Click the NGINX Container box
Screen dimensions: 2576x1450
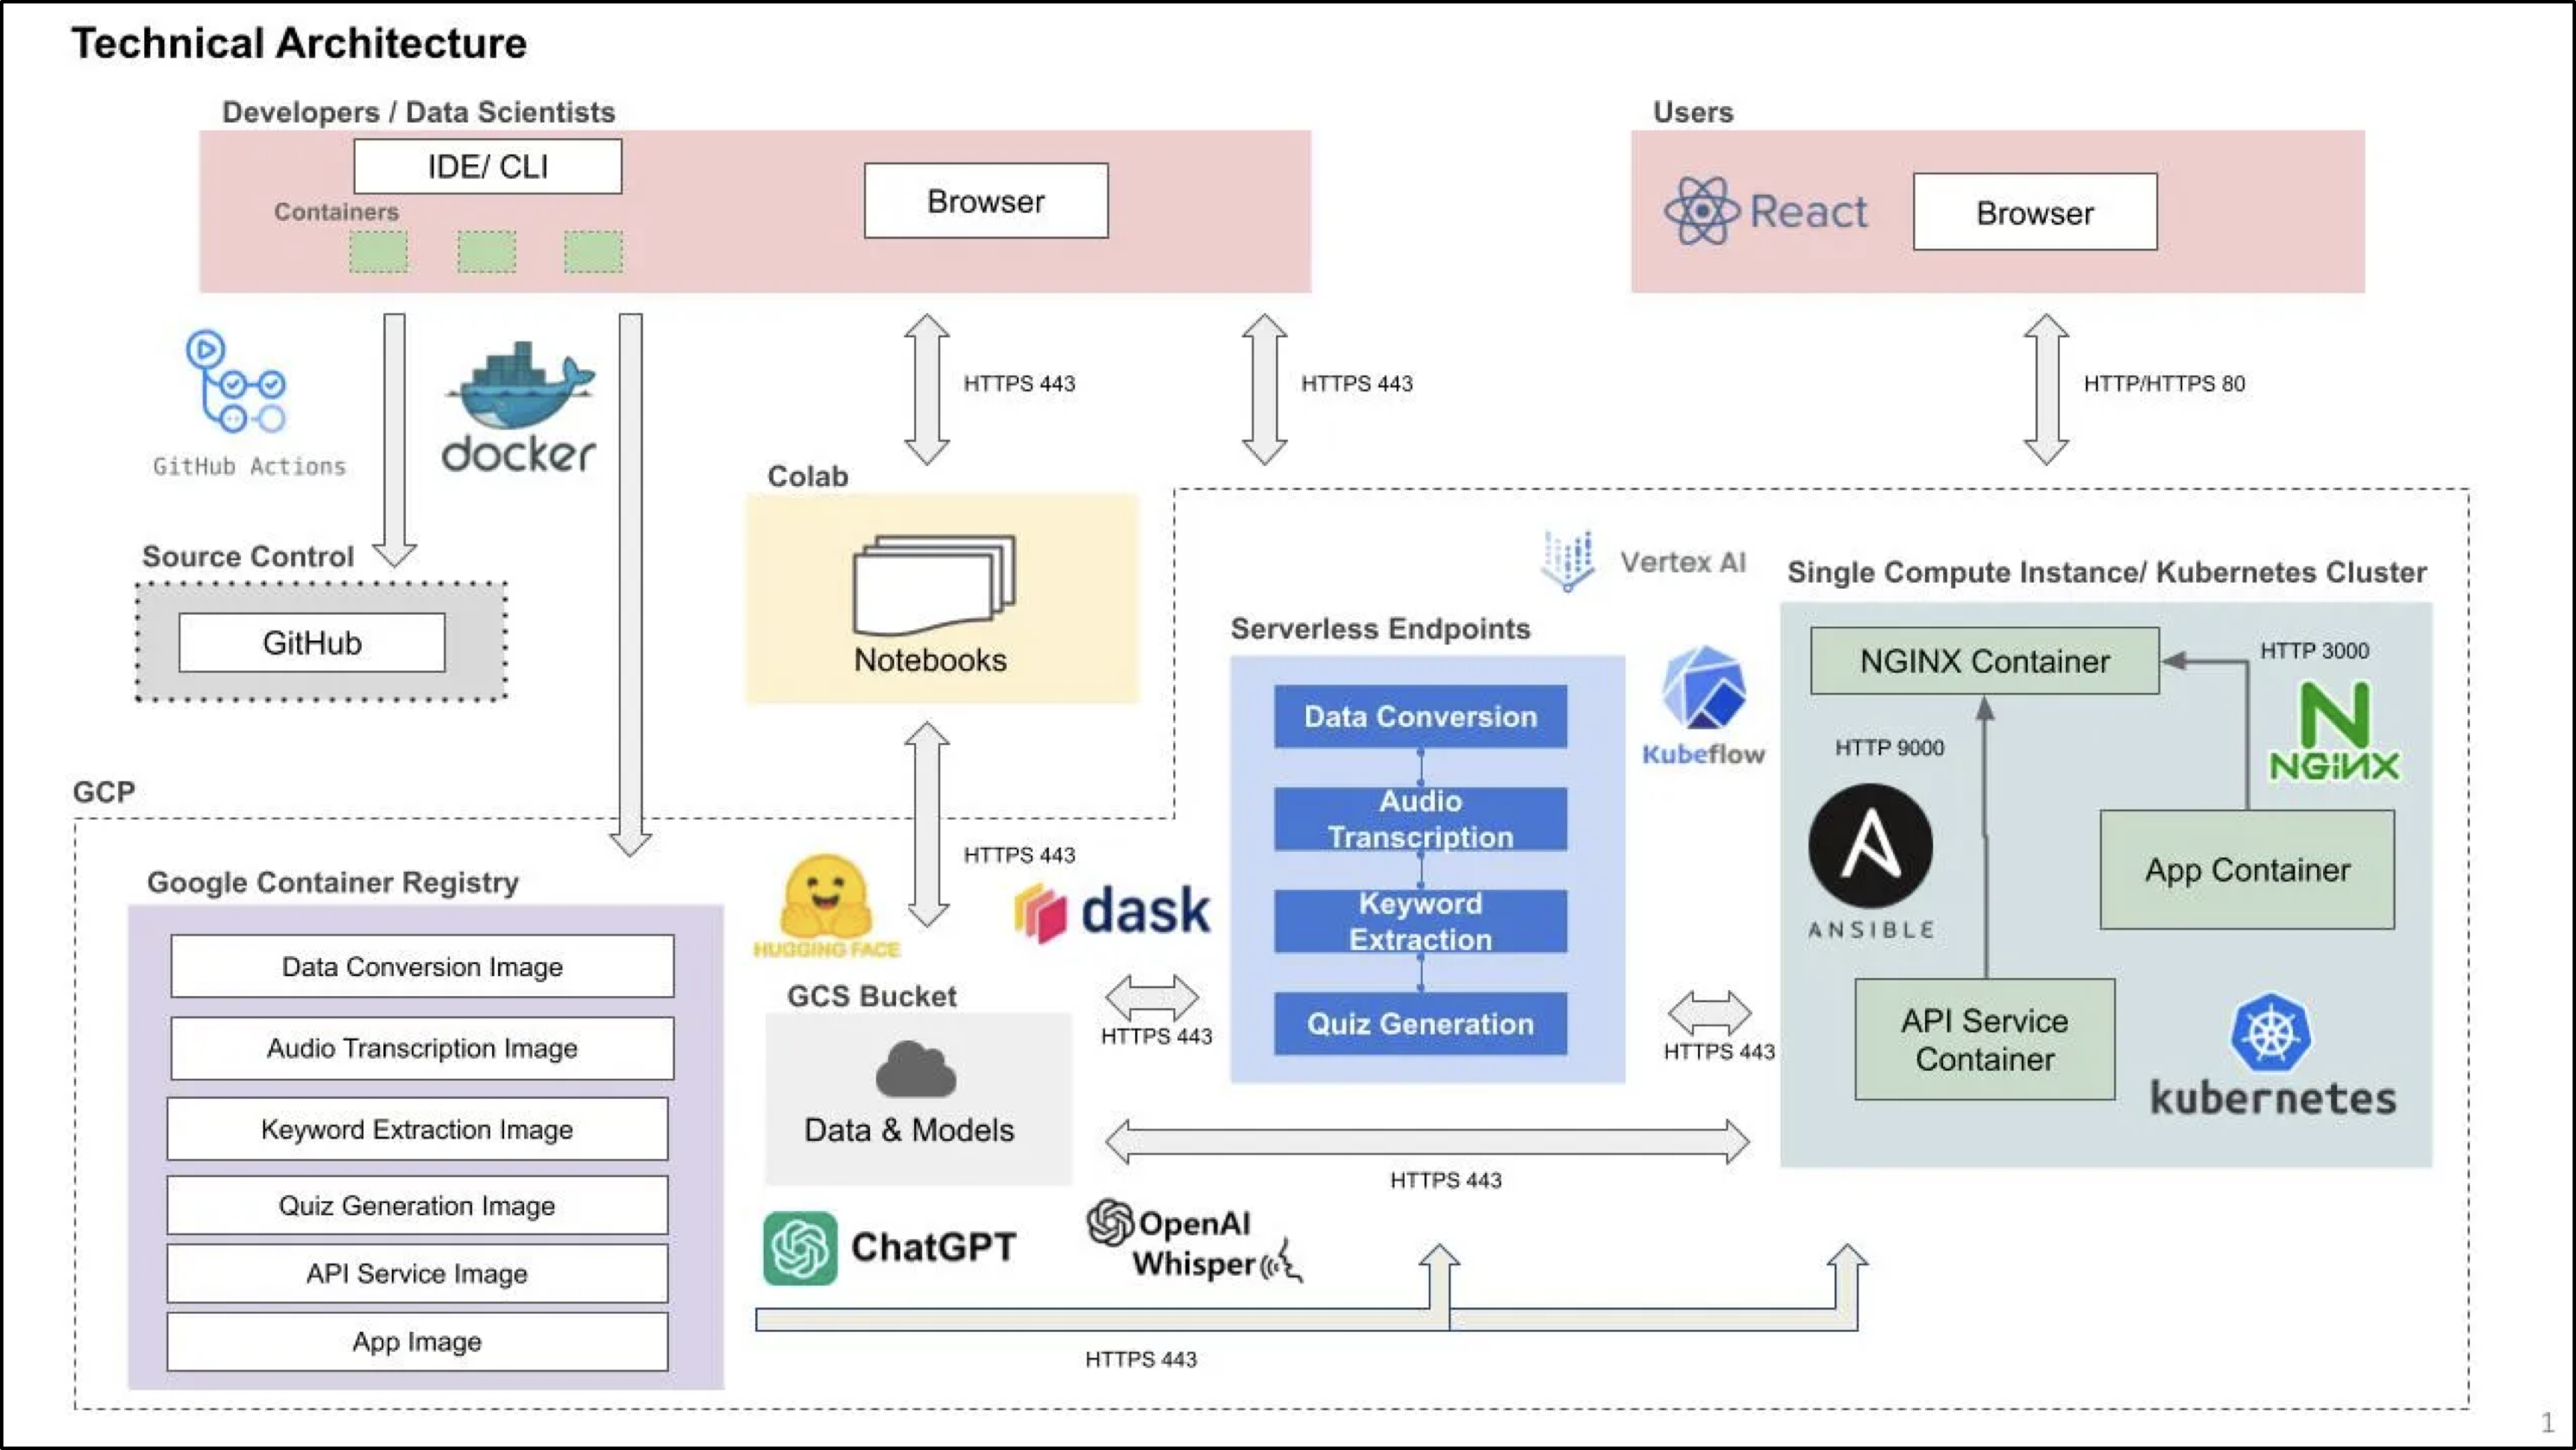[1984, 661]
